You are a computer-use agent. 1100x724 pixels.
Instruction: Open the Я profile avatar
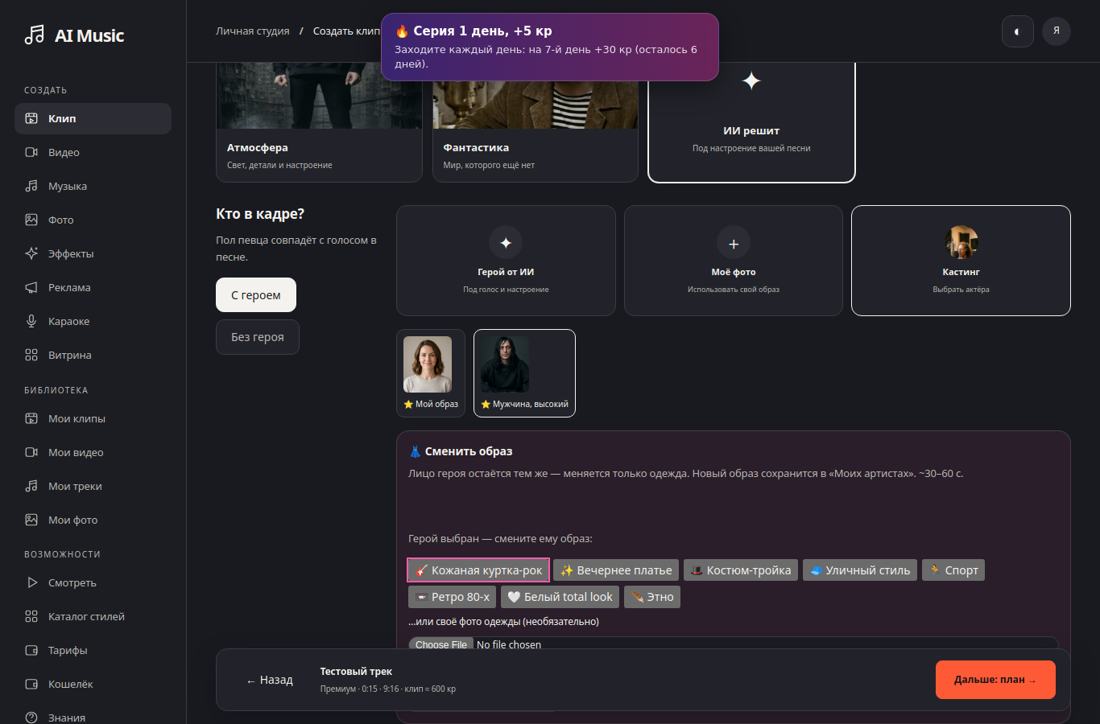coord(1056,32)
